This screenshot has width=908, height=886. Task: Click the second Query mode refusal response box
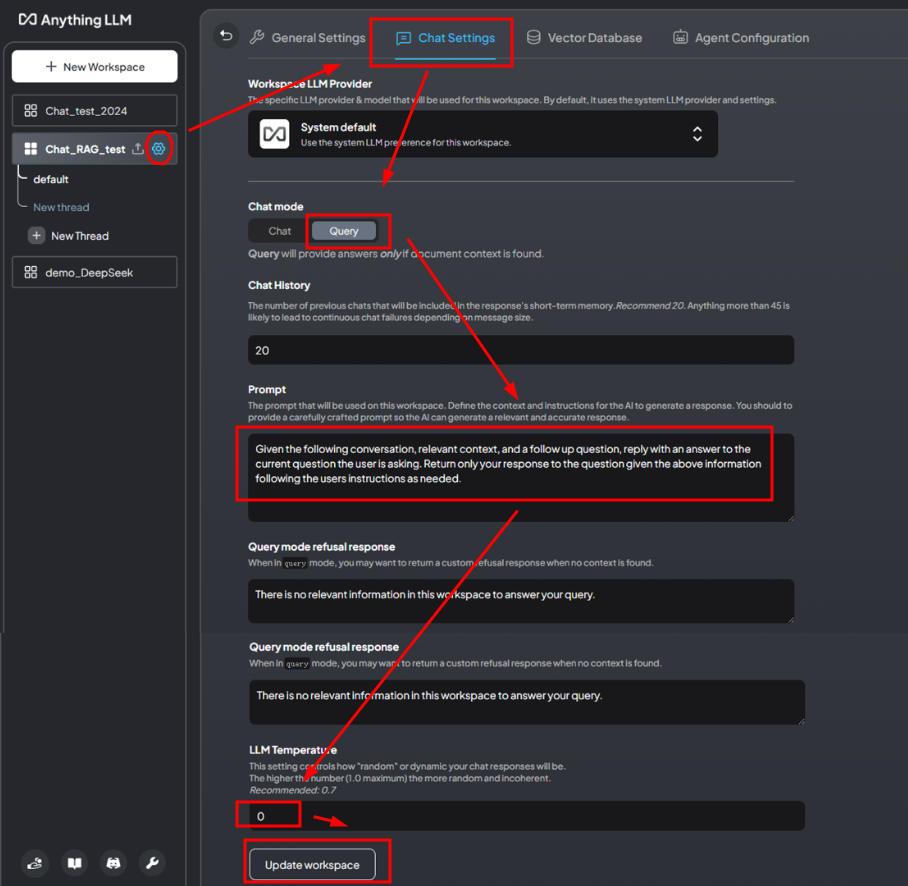pyautogui.click(x=527, y=702)
